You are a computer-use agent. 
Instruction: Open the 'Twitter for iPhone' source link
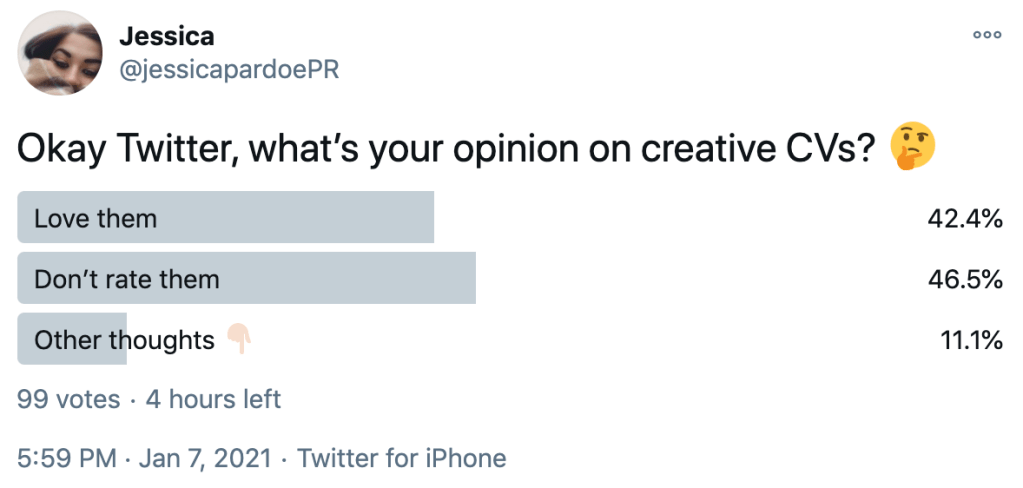pyautogui.click(x=402, y=459)
